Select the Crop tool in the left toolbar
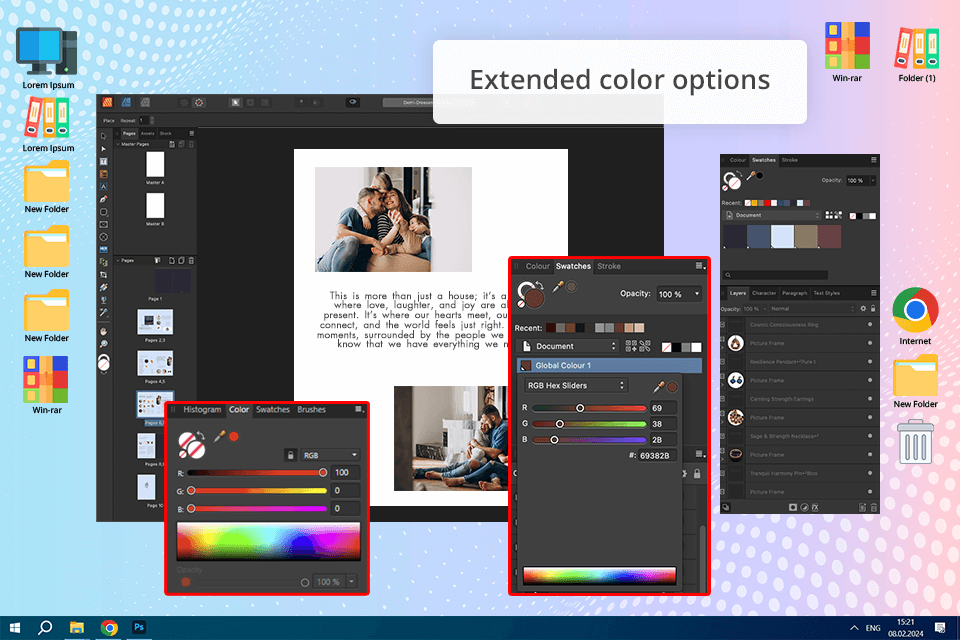960x640 pixels. click(103, 274)
